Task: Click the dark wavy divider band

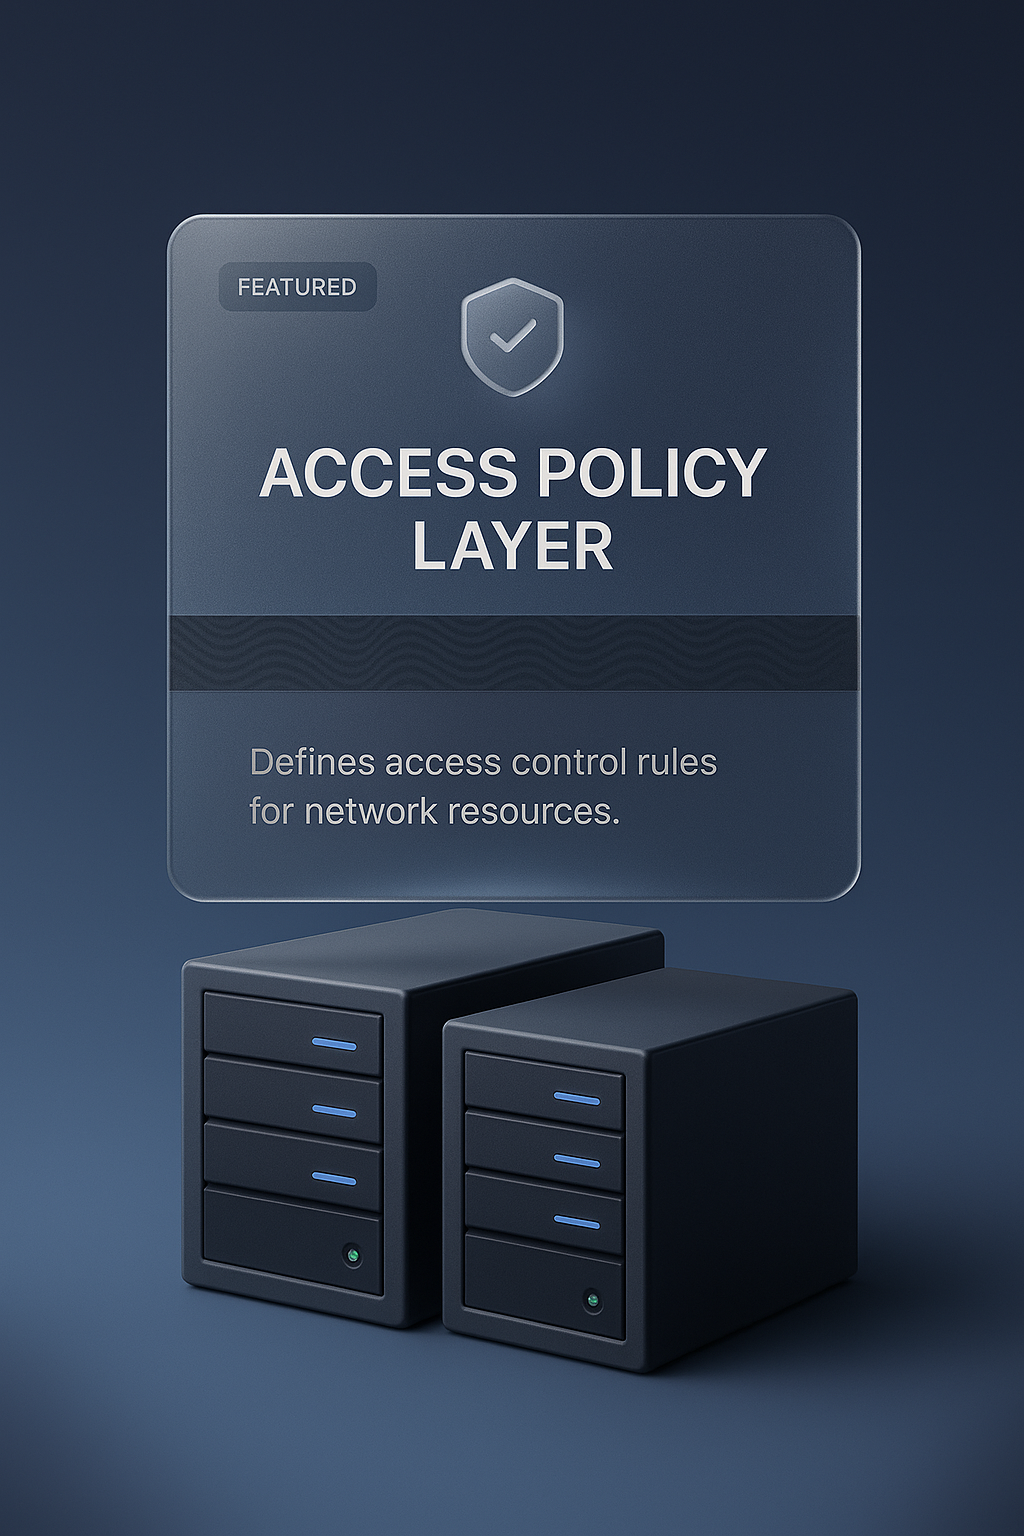Action: [513, 653]
